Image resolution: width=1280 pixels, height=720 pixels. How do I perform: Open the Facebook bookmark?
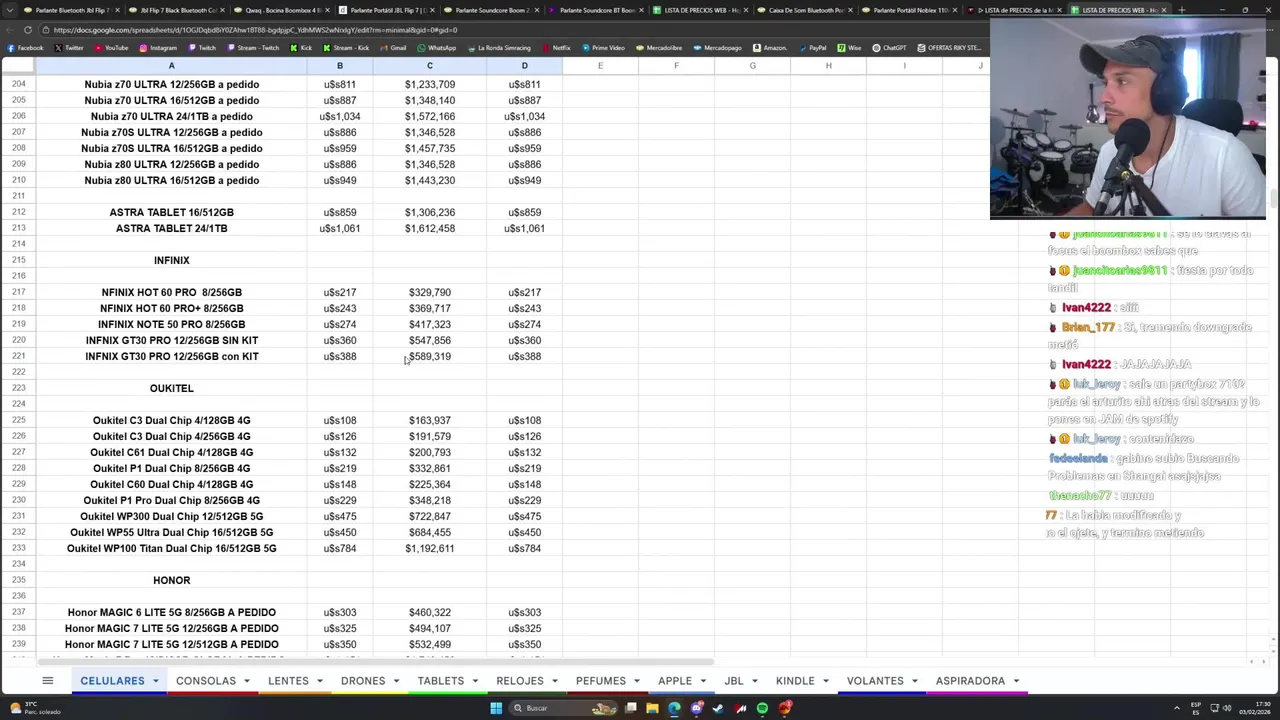[x=25, y=48]
